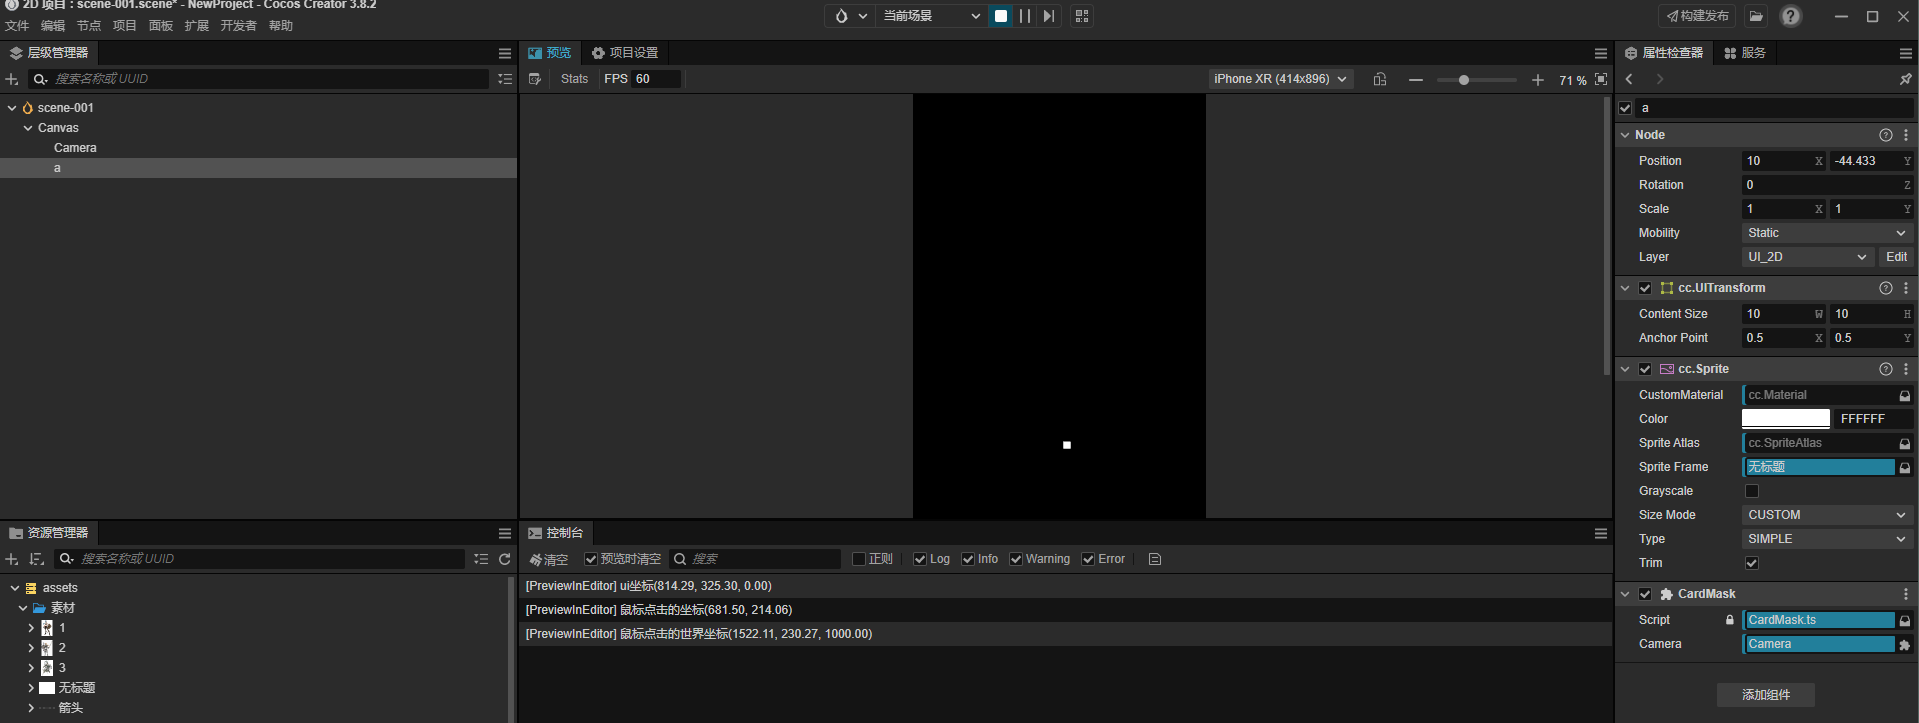Open the Size Mode CUSTOM dropdown
The width and height of the screenshot is (1919, 723).
coord(1827,515)
